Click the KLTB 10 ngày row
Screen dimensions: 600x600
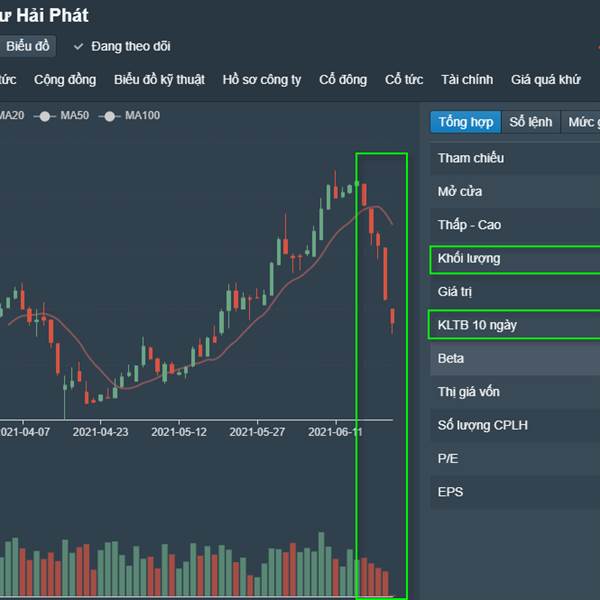point(514,325)
